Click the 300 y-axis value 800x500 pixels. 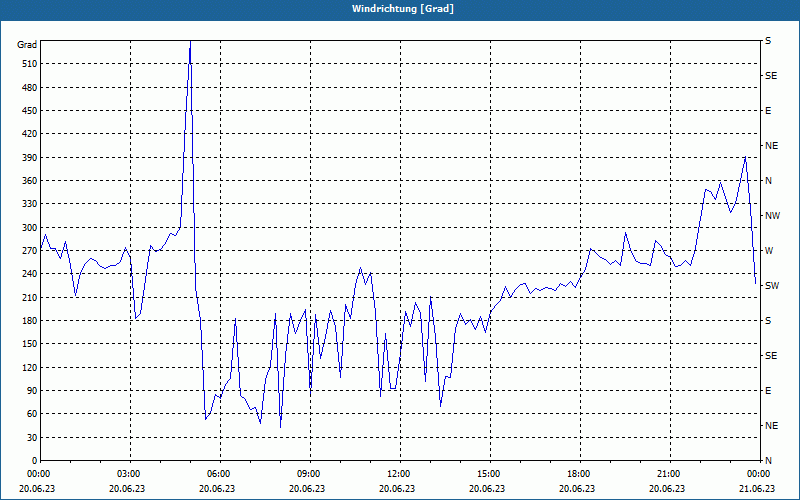pos(30,228)
